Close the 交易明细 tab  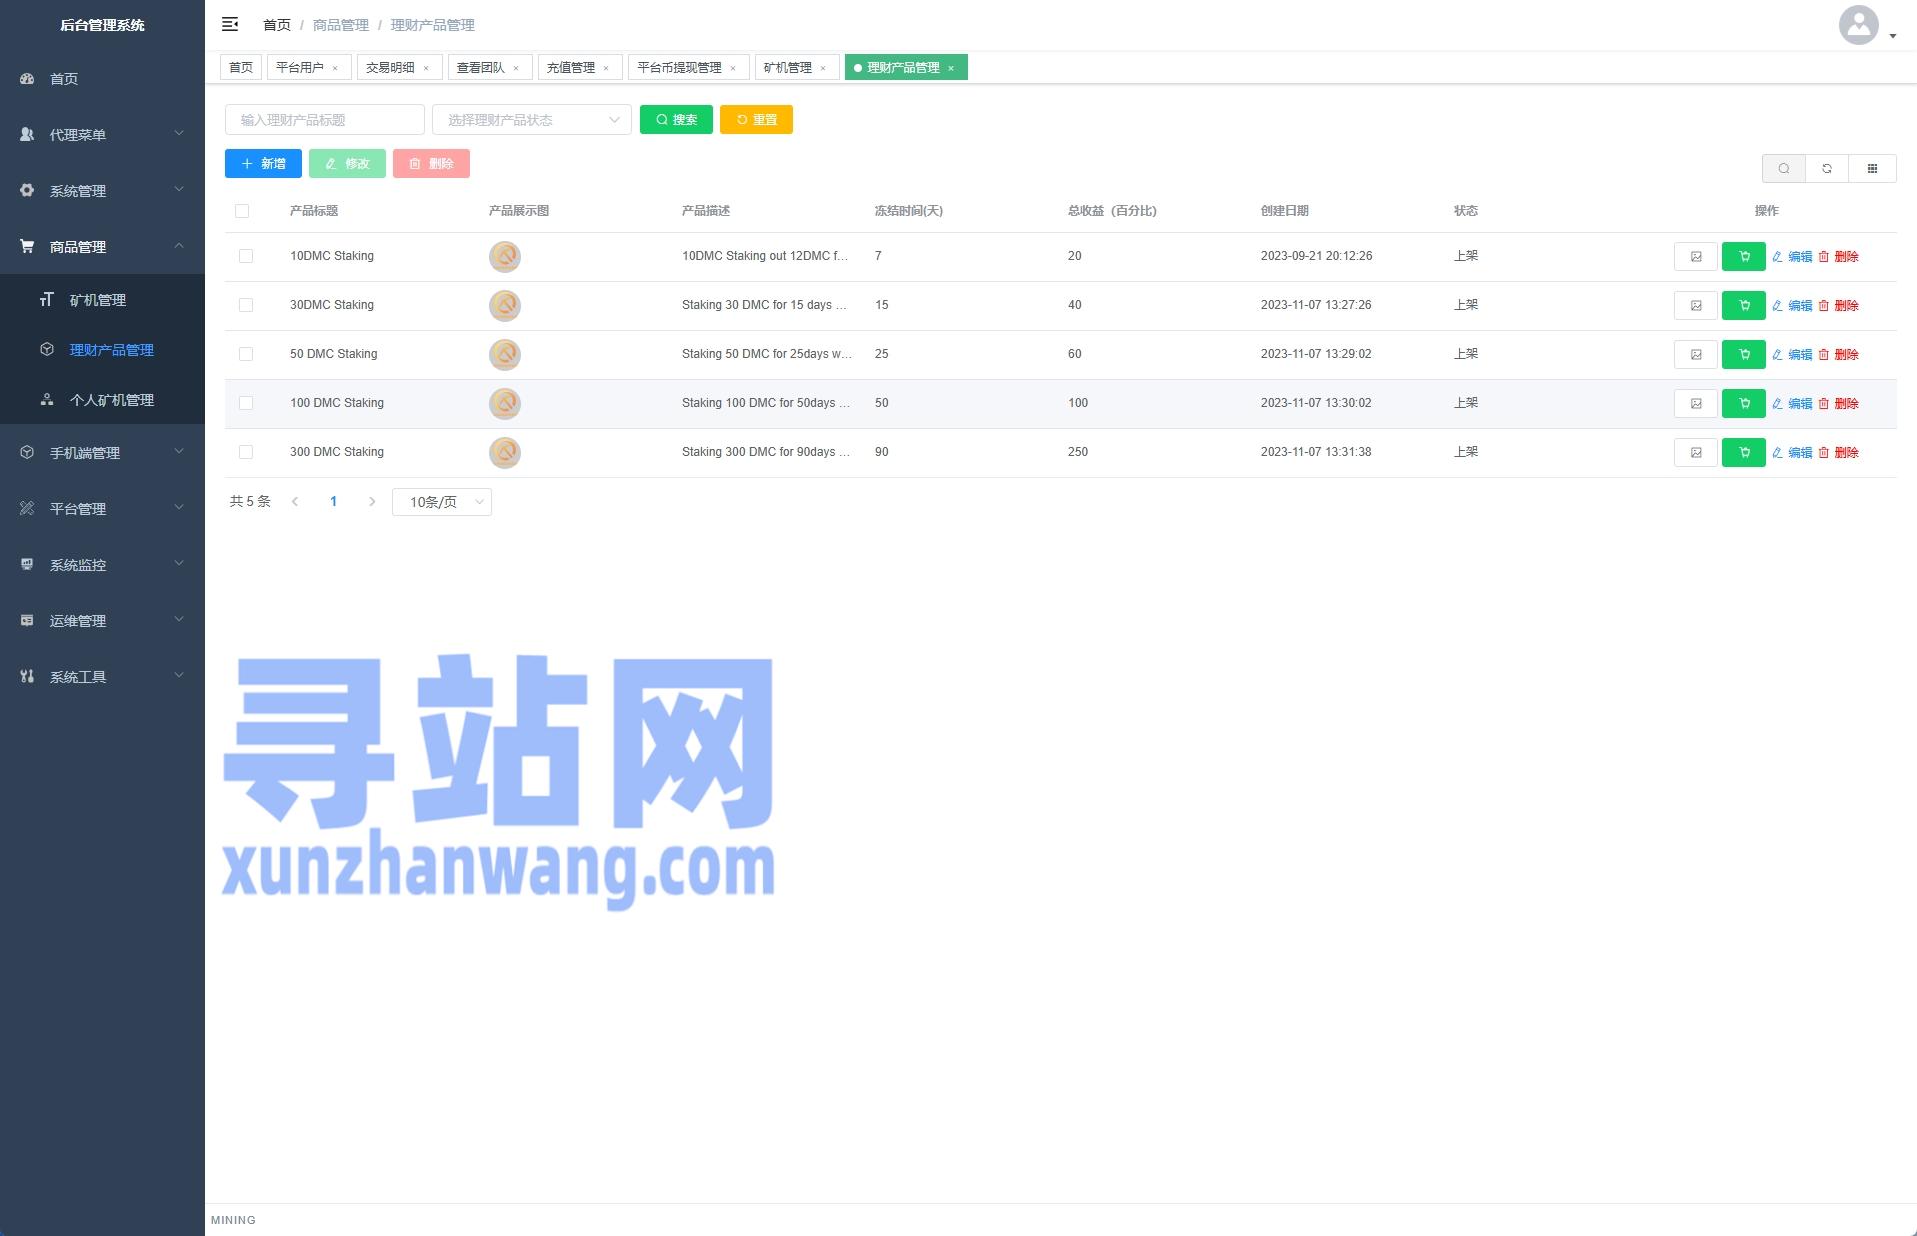pos(426,68)
